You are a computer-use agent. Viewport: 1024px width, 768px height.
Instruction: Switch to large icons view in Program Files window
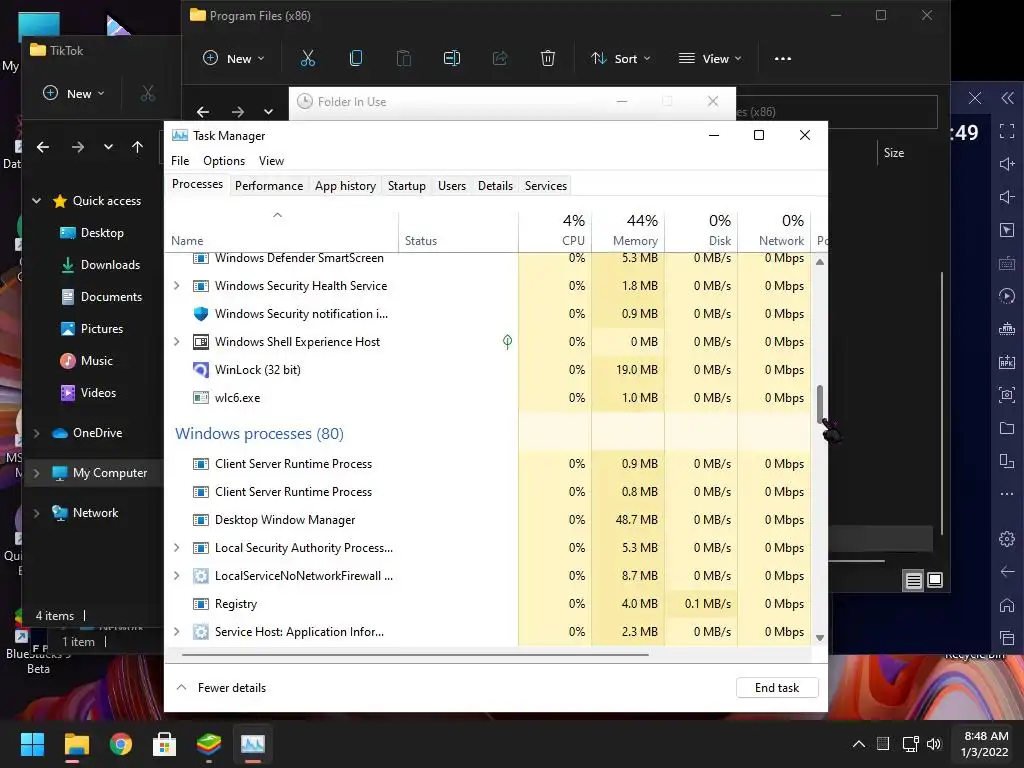coord(935,580)
